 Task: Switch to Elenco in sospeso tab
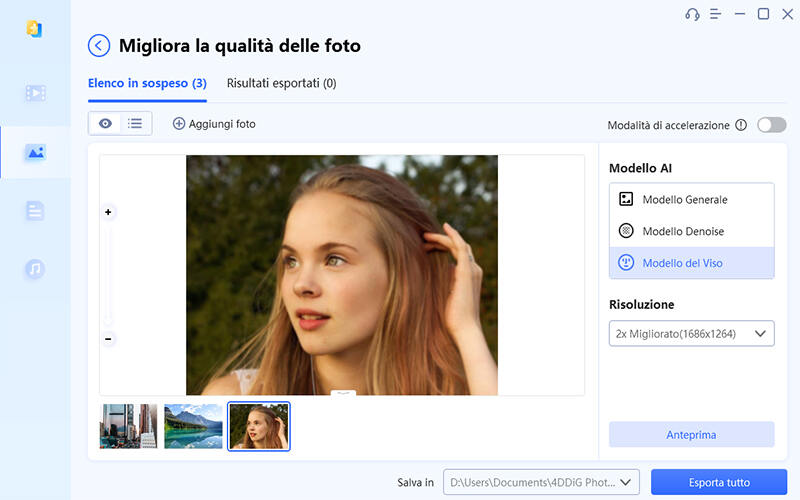pos(147,83)
